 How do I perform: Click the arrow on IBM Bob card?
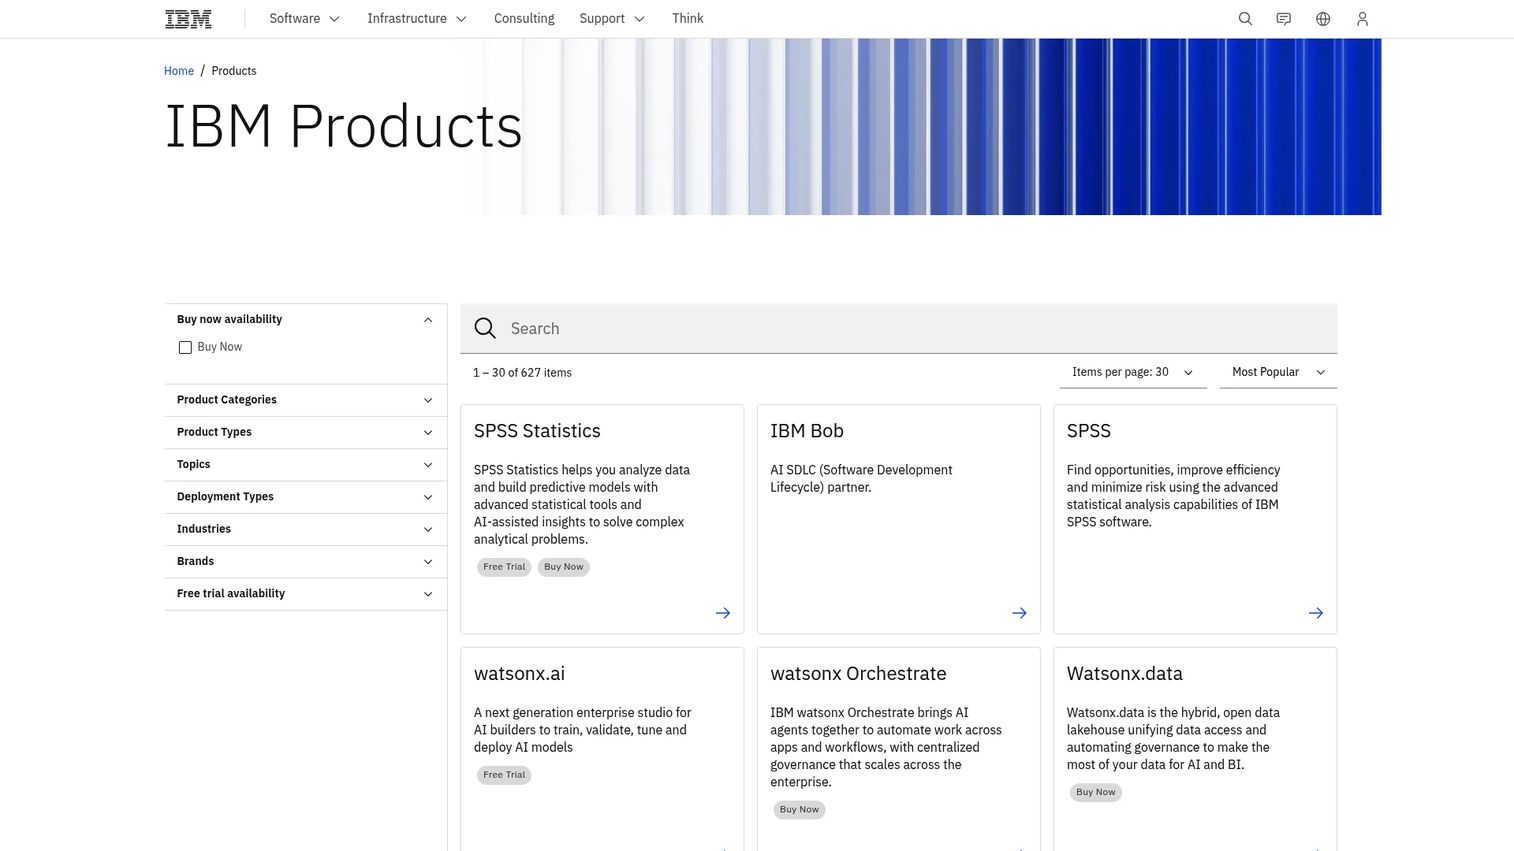[x=1019, y=613]
